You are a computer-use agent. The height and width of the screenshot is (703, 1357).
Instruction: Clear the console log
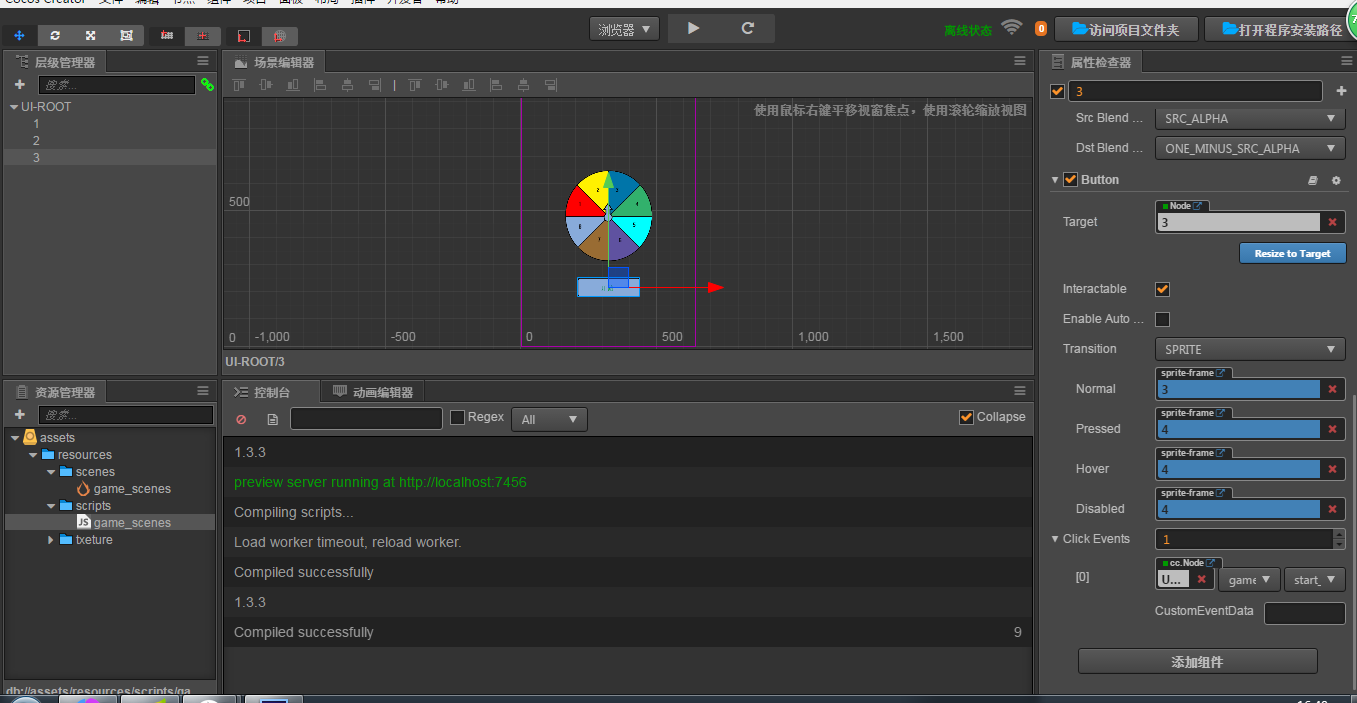241,419
